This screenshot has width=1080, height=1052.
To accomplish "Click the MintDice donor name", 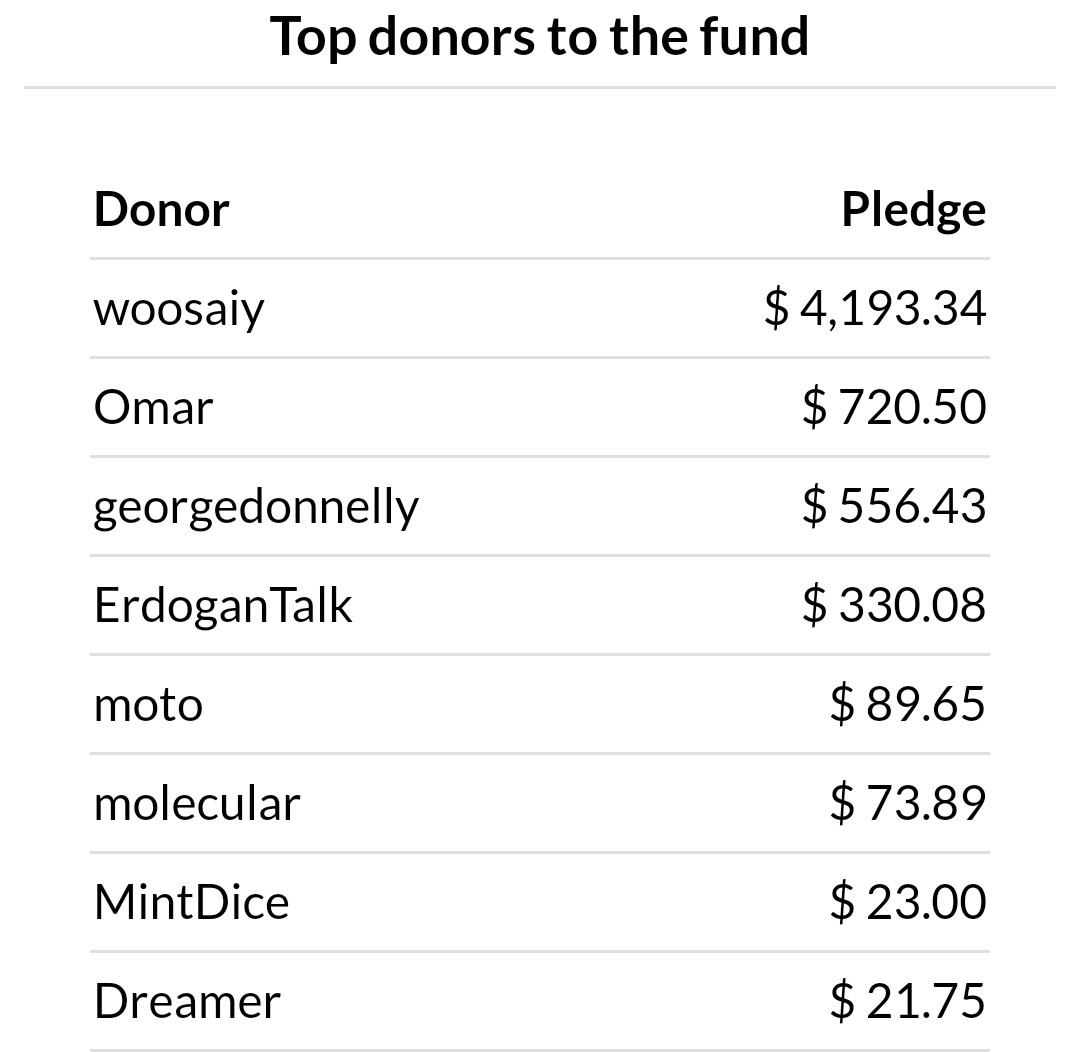I will pos(191,903).
